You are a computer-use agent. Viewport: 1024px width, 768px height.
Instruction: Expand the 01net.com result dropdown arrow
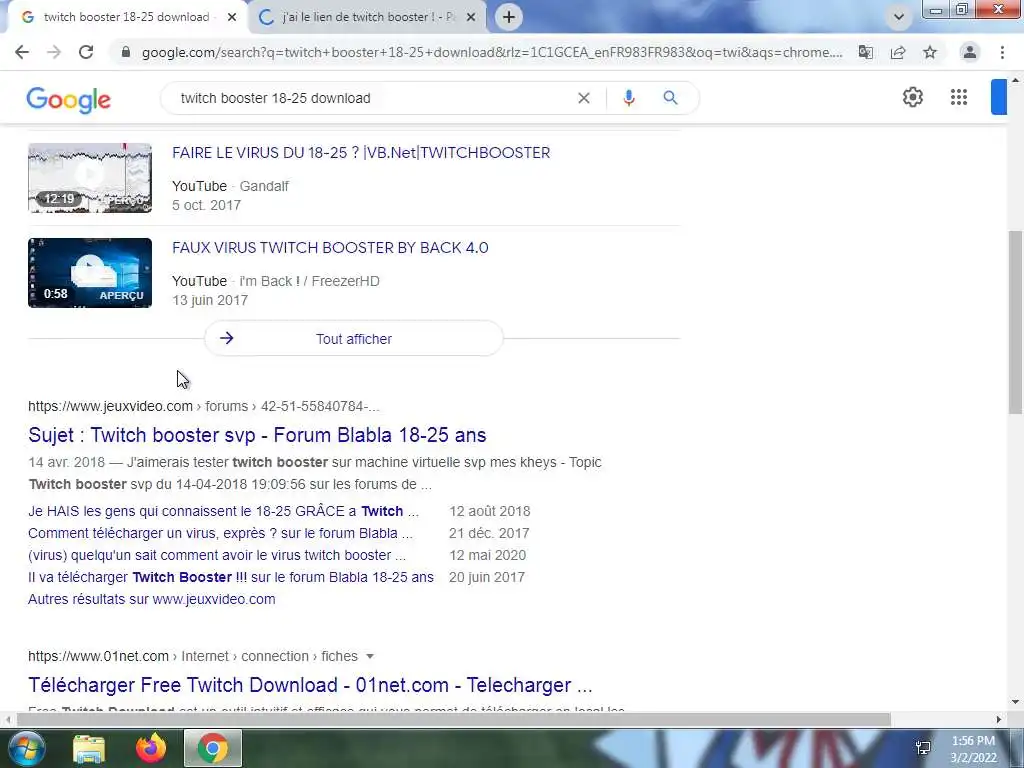(x=370, y=656)
